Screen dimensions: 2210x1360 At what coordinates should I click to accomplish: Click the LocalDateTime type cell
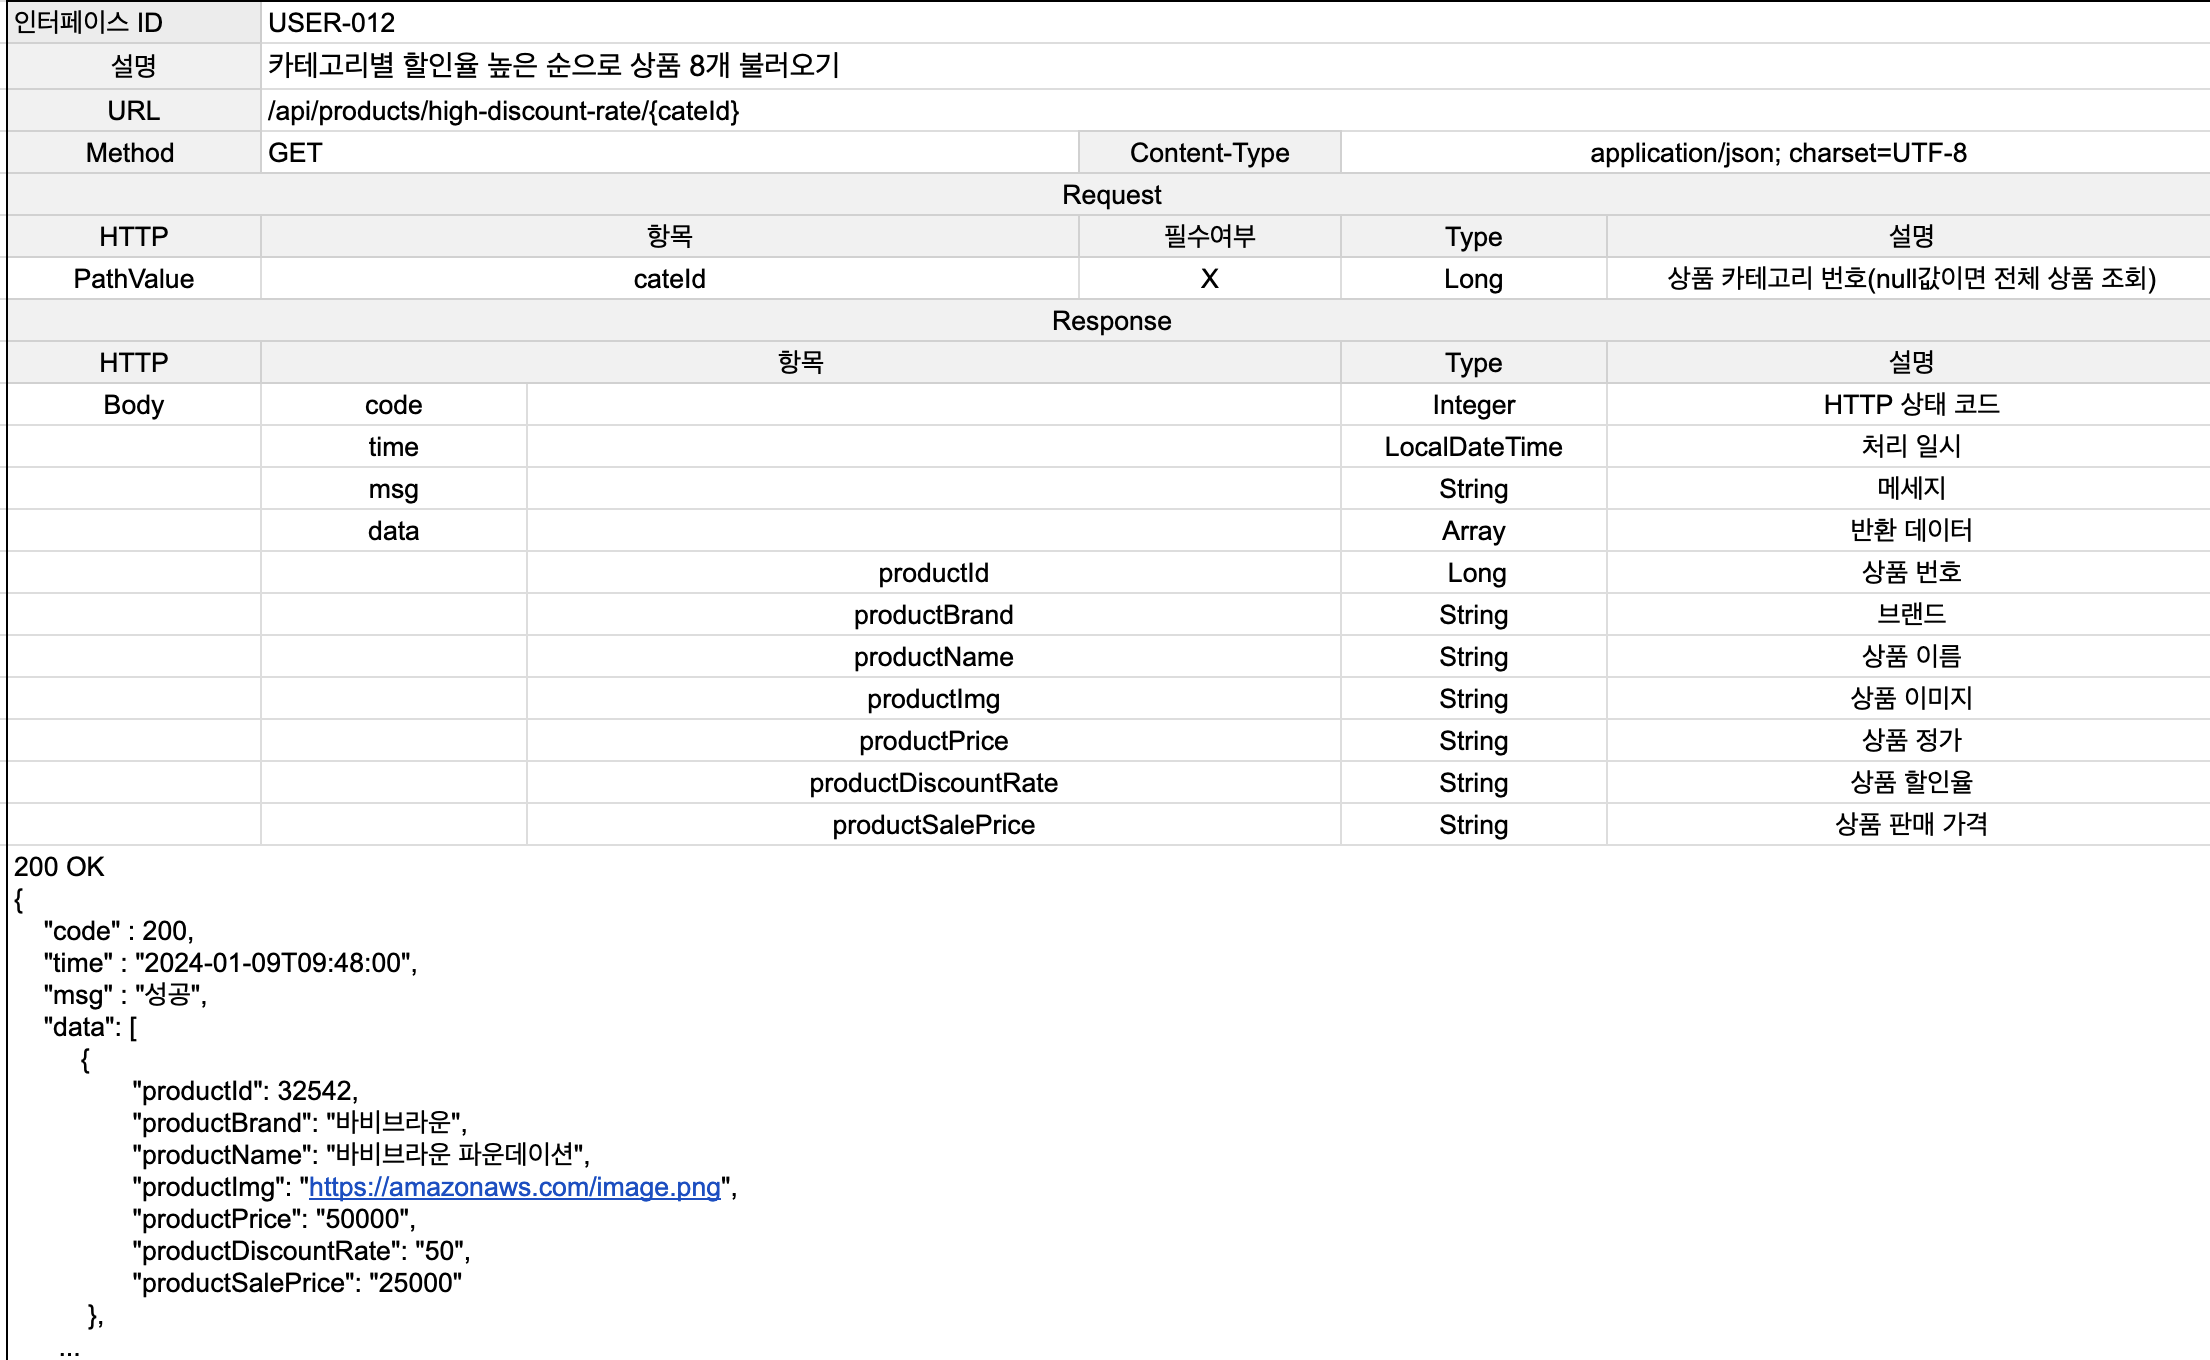(1472, 447)
